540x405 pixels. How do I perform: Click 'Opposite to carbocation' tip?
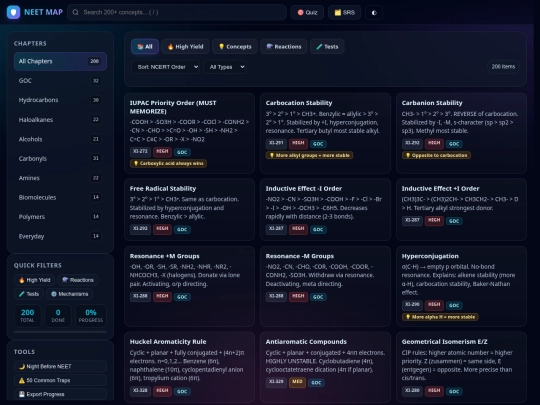[436, 155]
